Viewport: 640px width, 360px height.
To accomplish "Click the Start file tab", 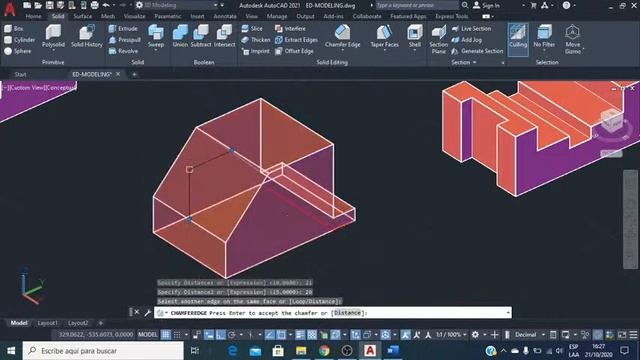I will [20, 74].
